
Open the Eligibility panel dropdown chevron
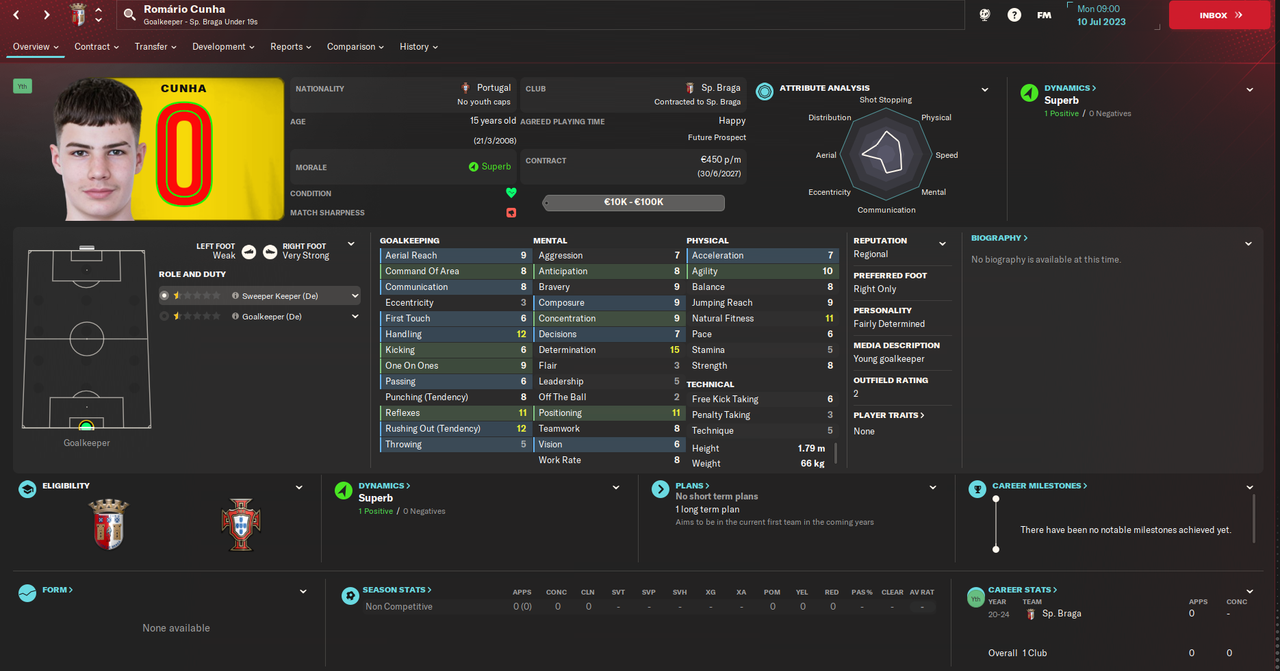[299, 488]
